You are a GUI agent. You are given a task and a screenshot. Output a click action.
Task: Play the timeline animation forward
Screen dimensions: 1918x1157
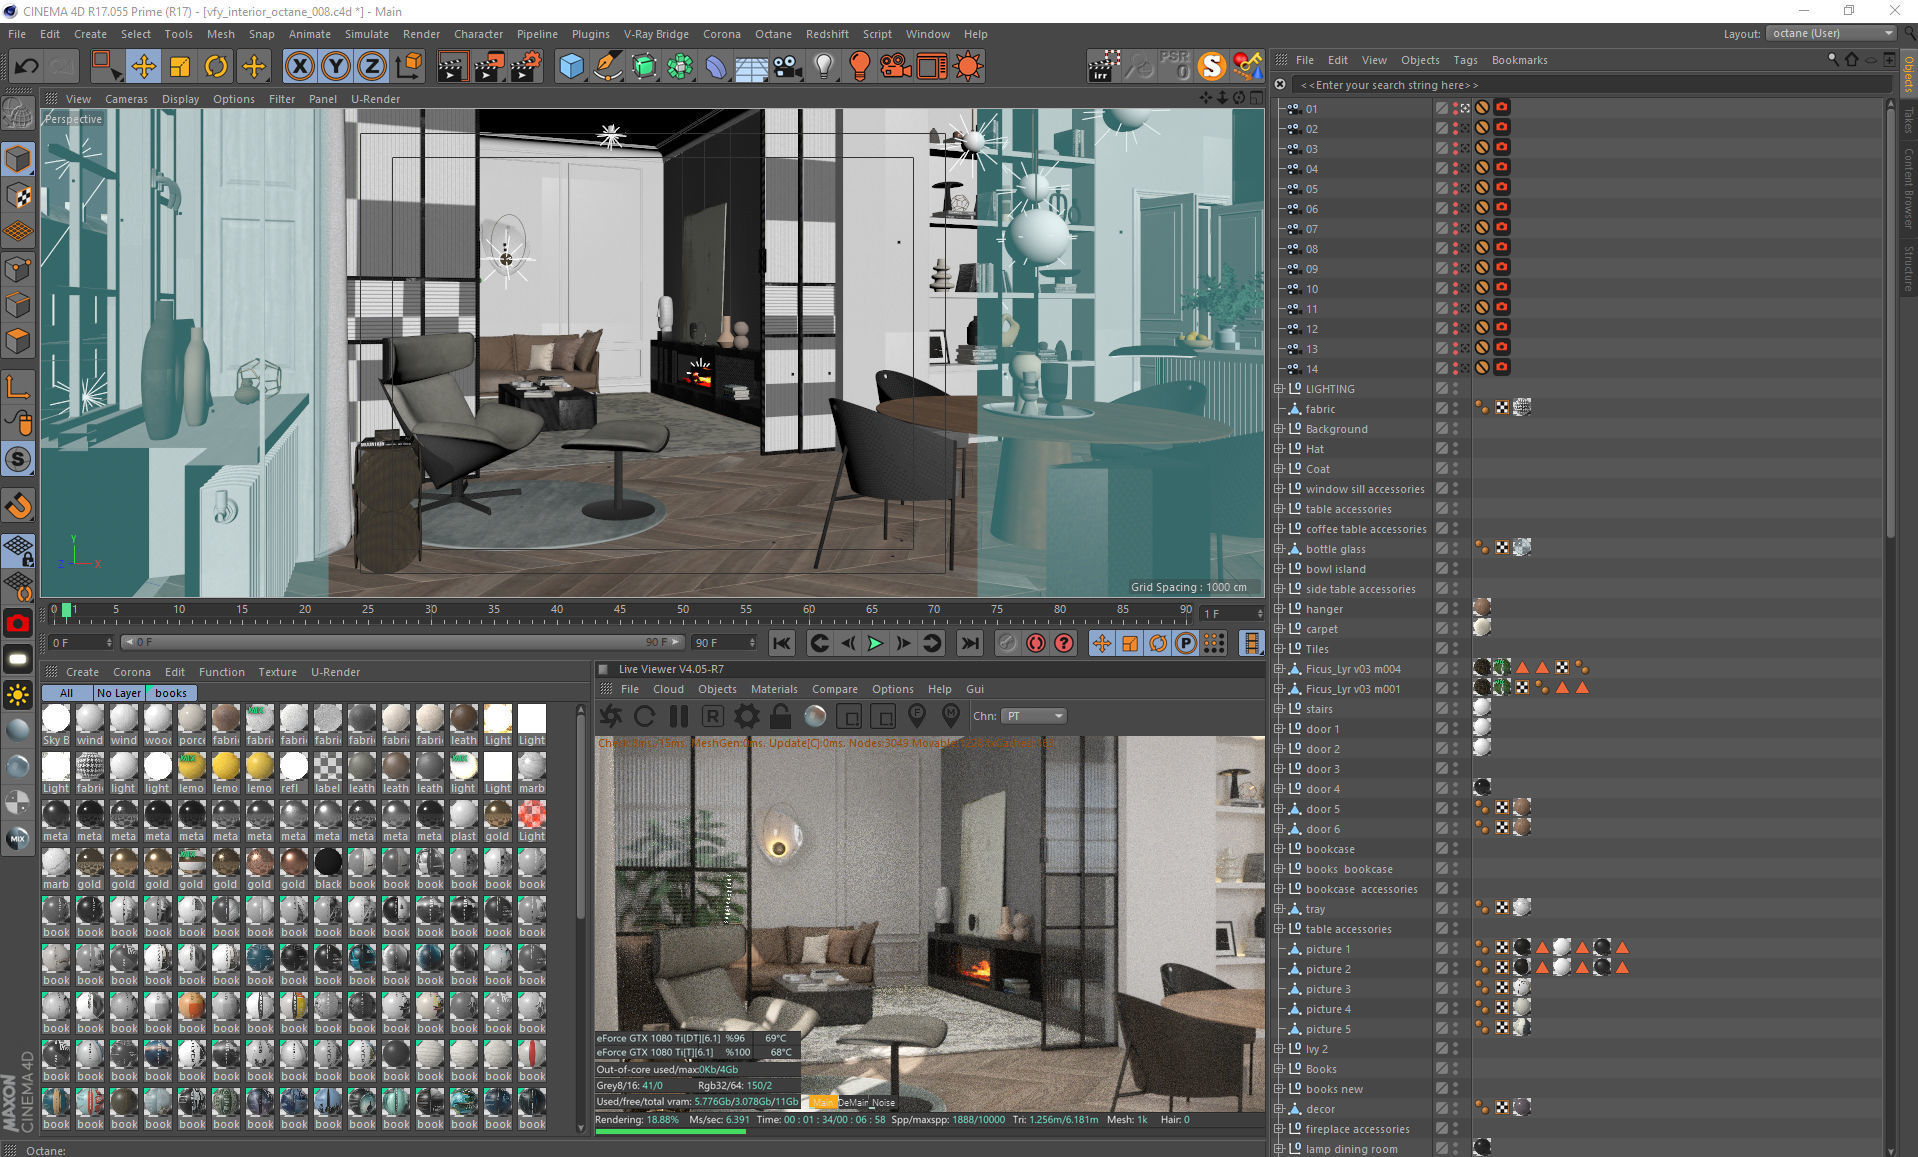point(875,643)
